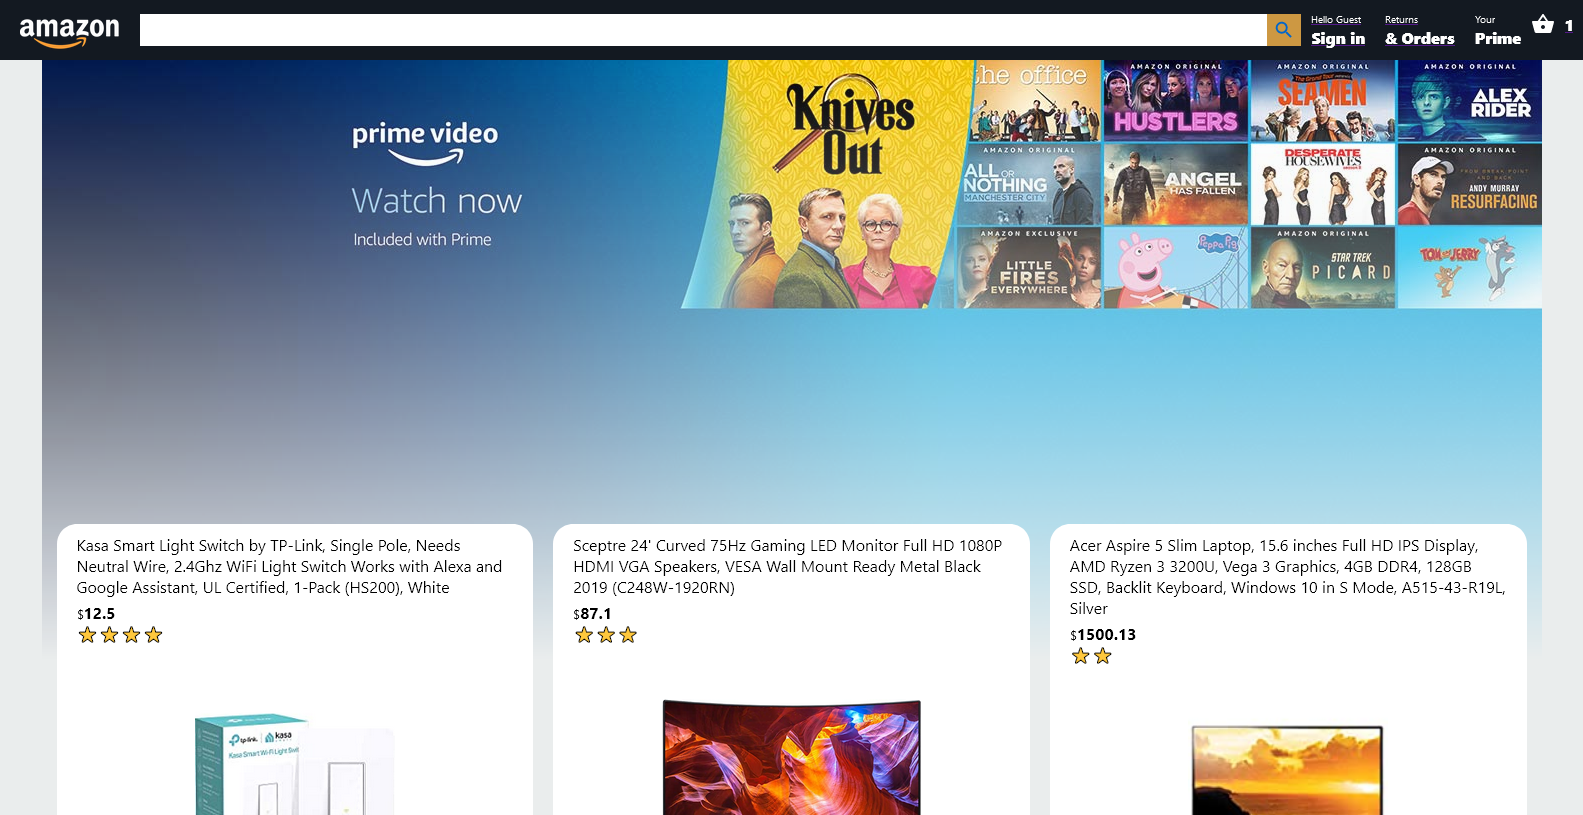The height and width of the screenshot is (815, 1583).
Task: Click Kasa switch four-star rating
Action: 120,635
